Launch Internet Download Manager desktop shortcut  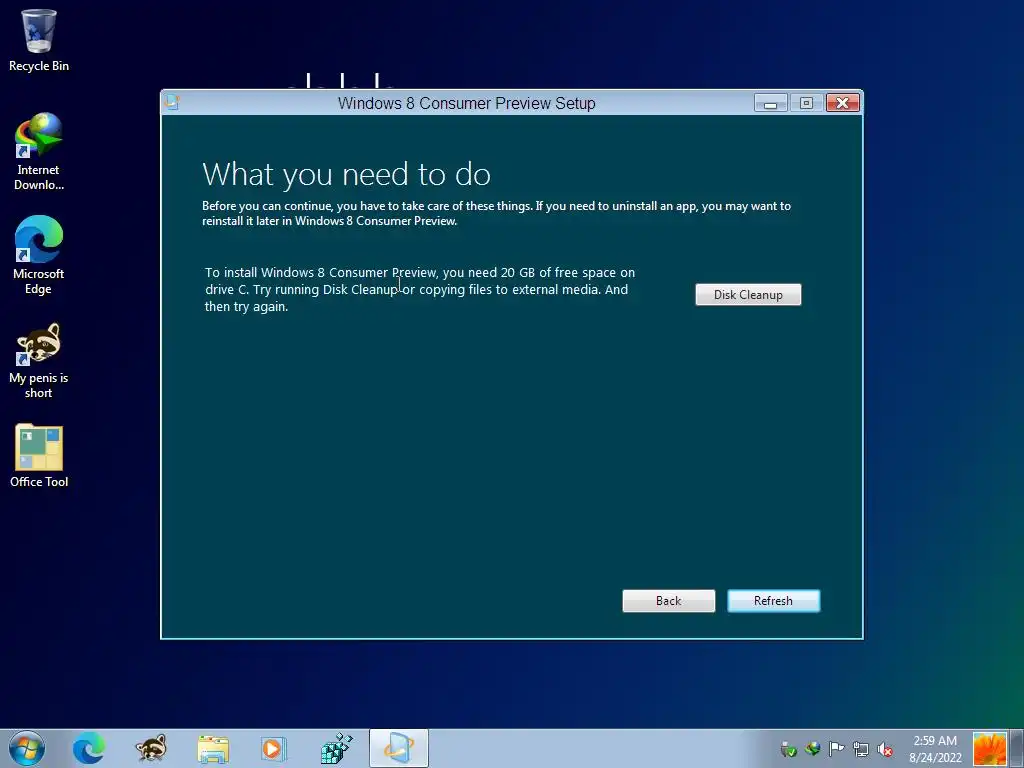[x=39, y=152]
